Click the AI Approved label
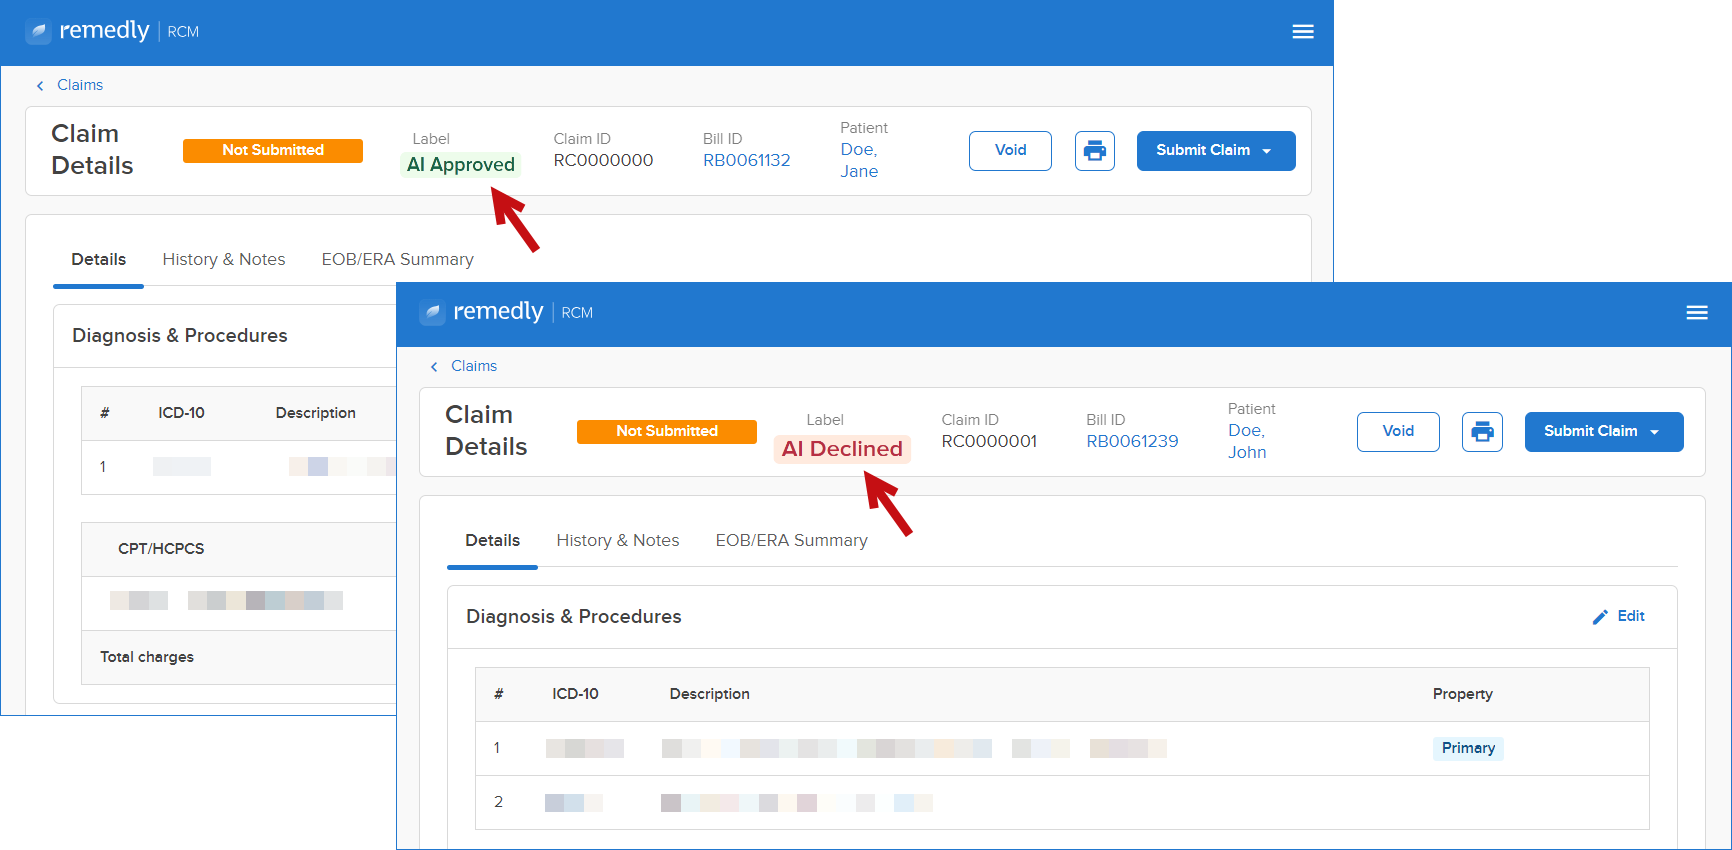Image resolution: width=1732 pixels, height=850 pixels. [x=460, y=165]
